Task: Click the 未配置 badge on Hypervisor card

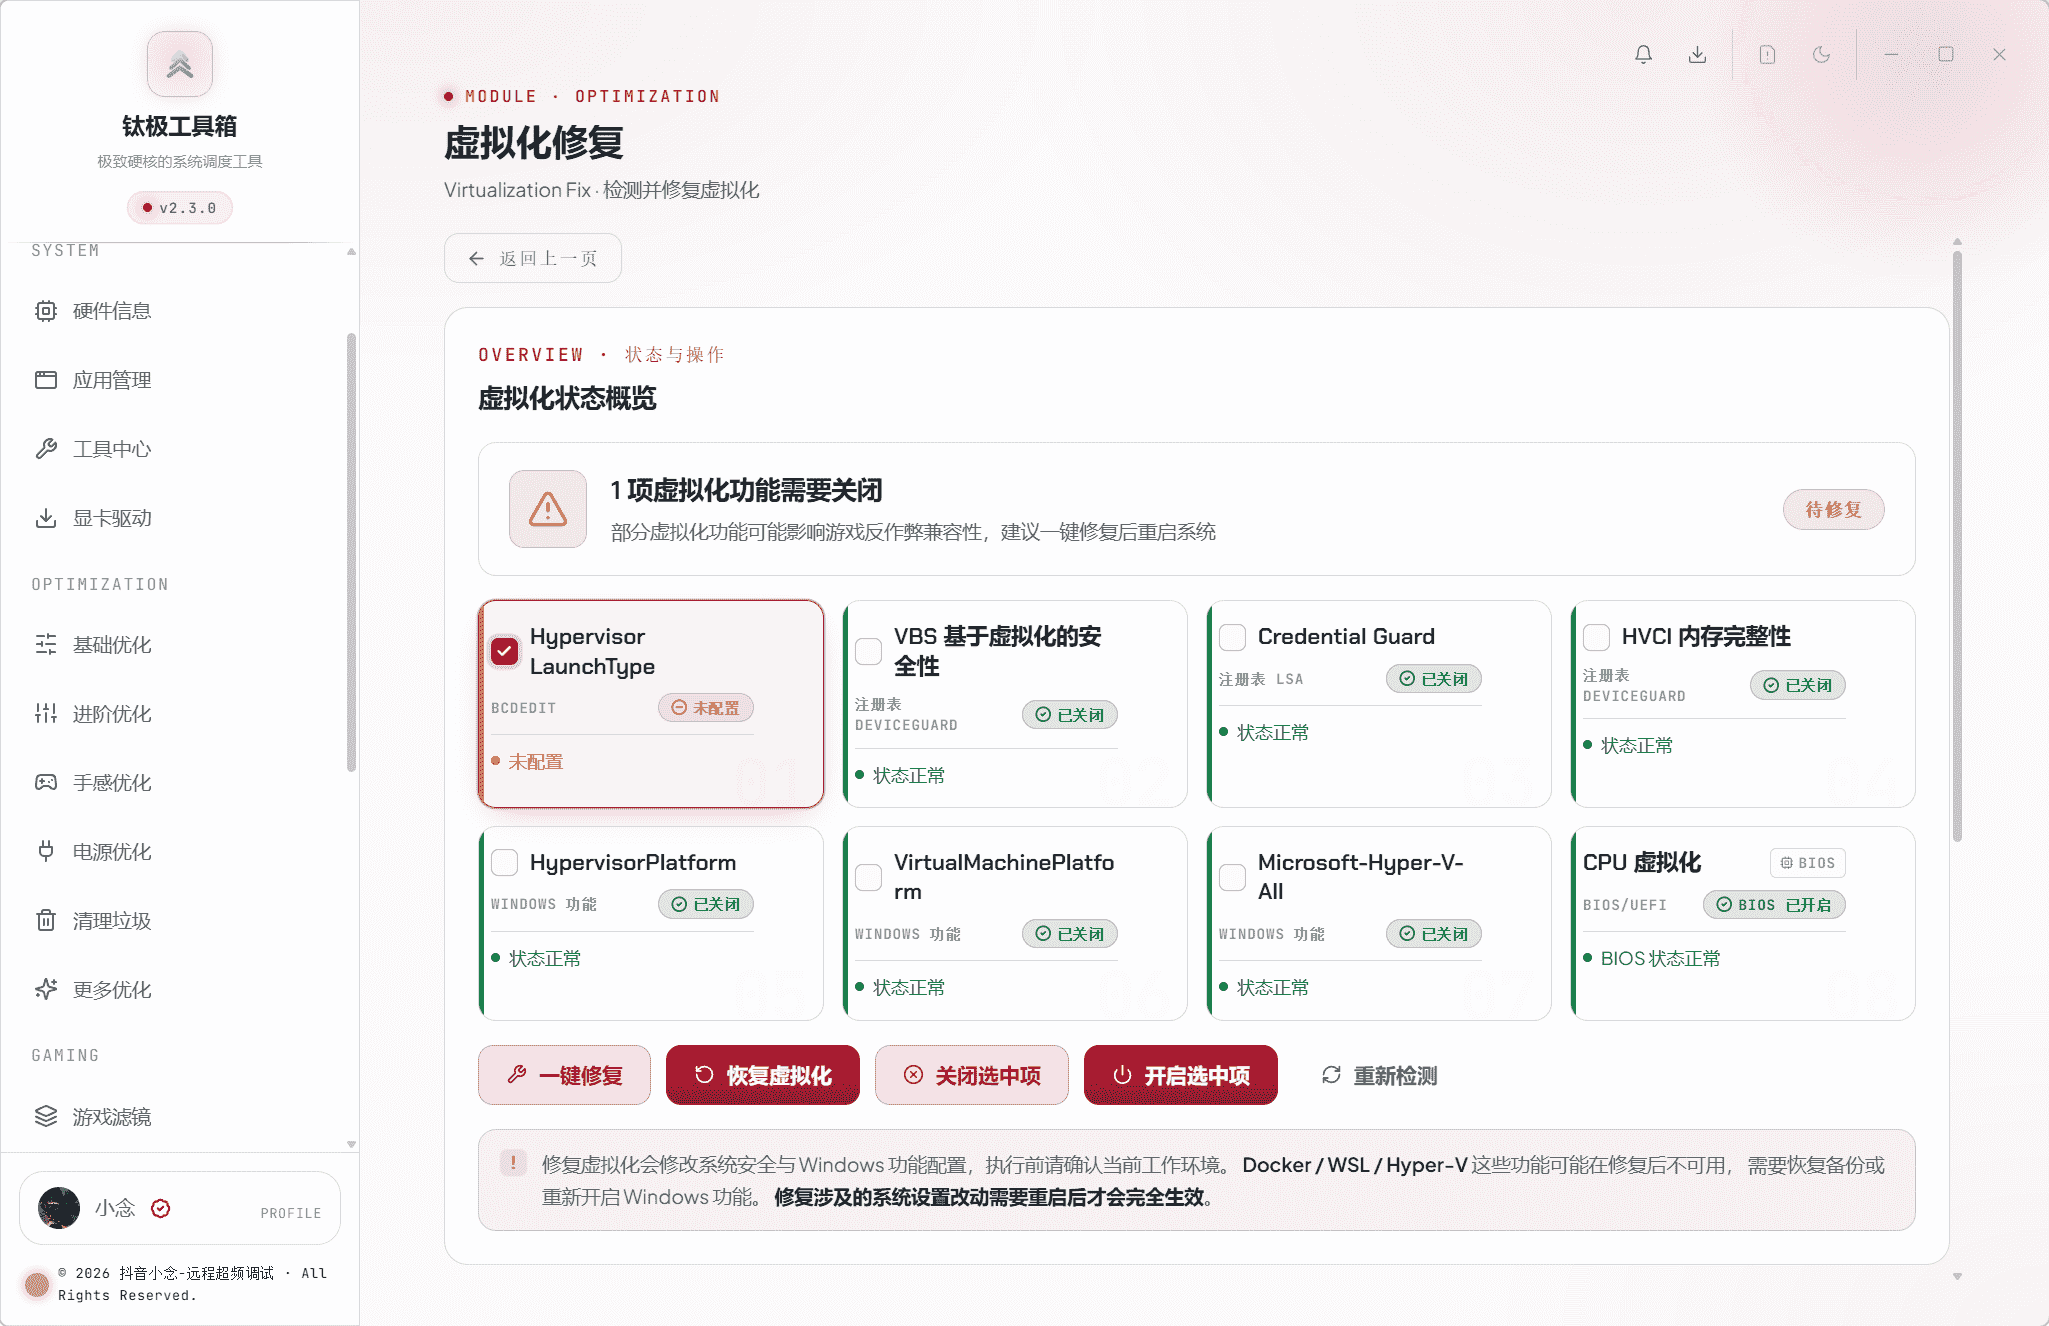Action: point(706,707)
